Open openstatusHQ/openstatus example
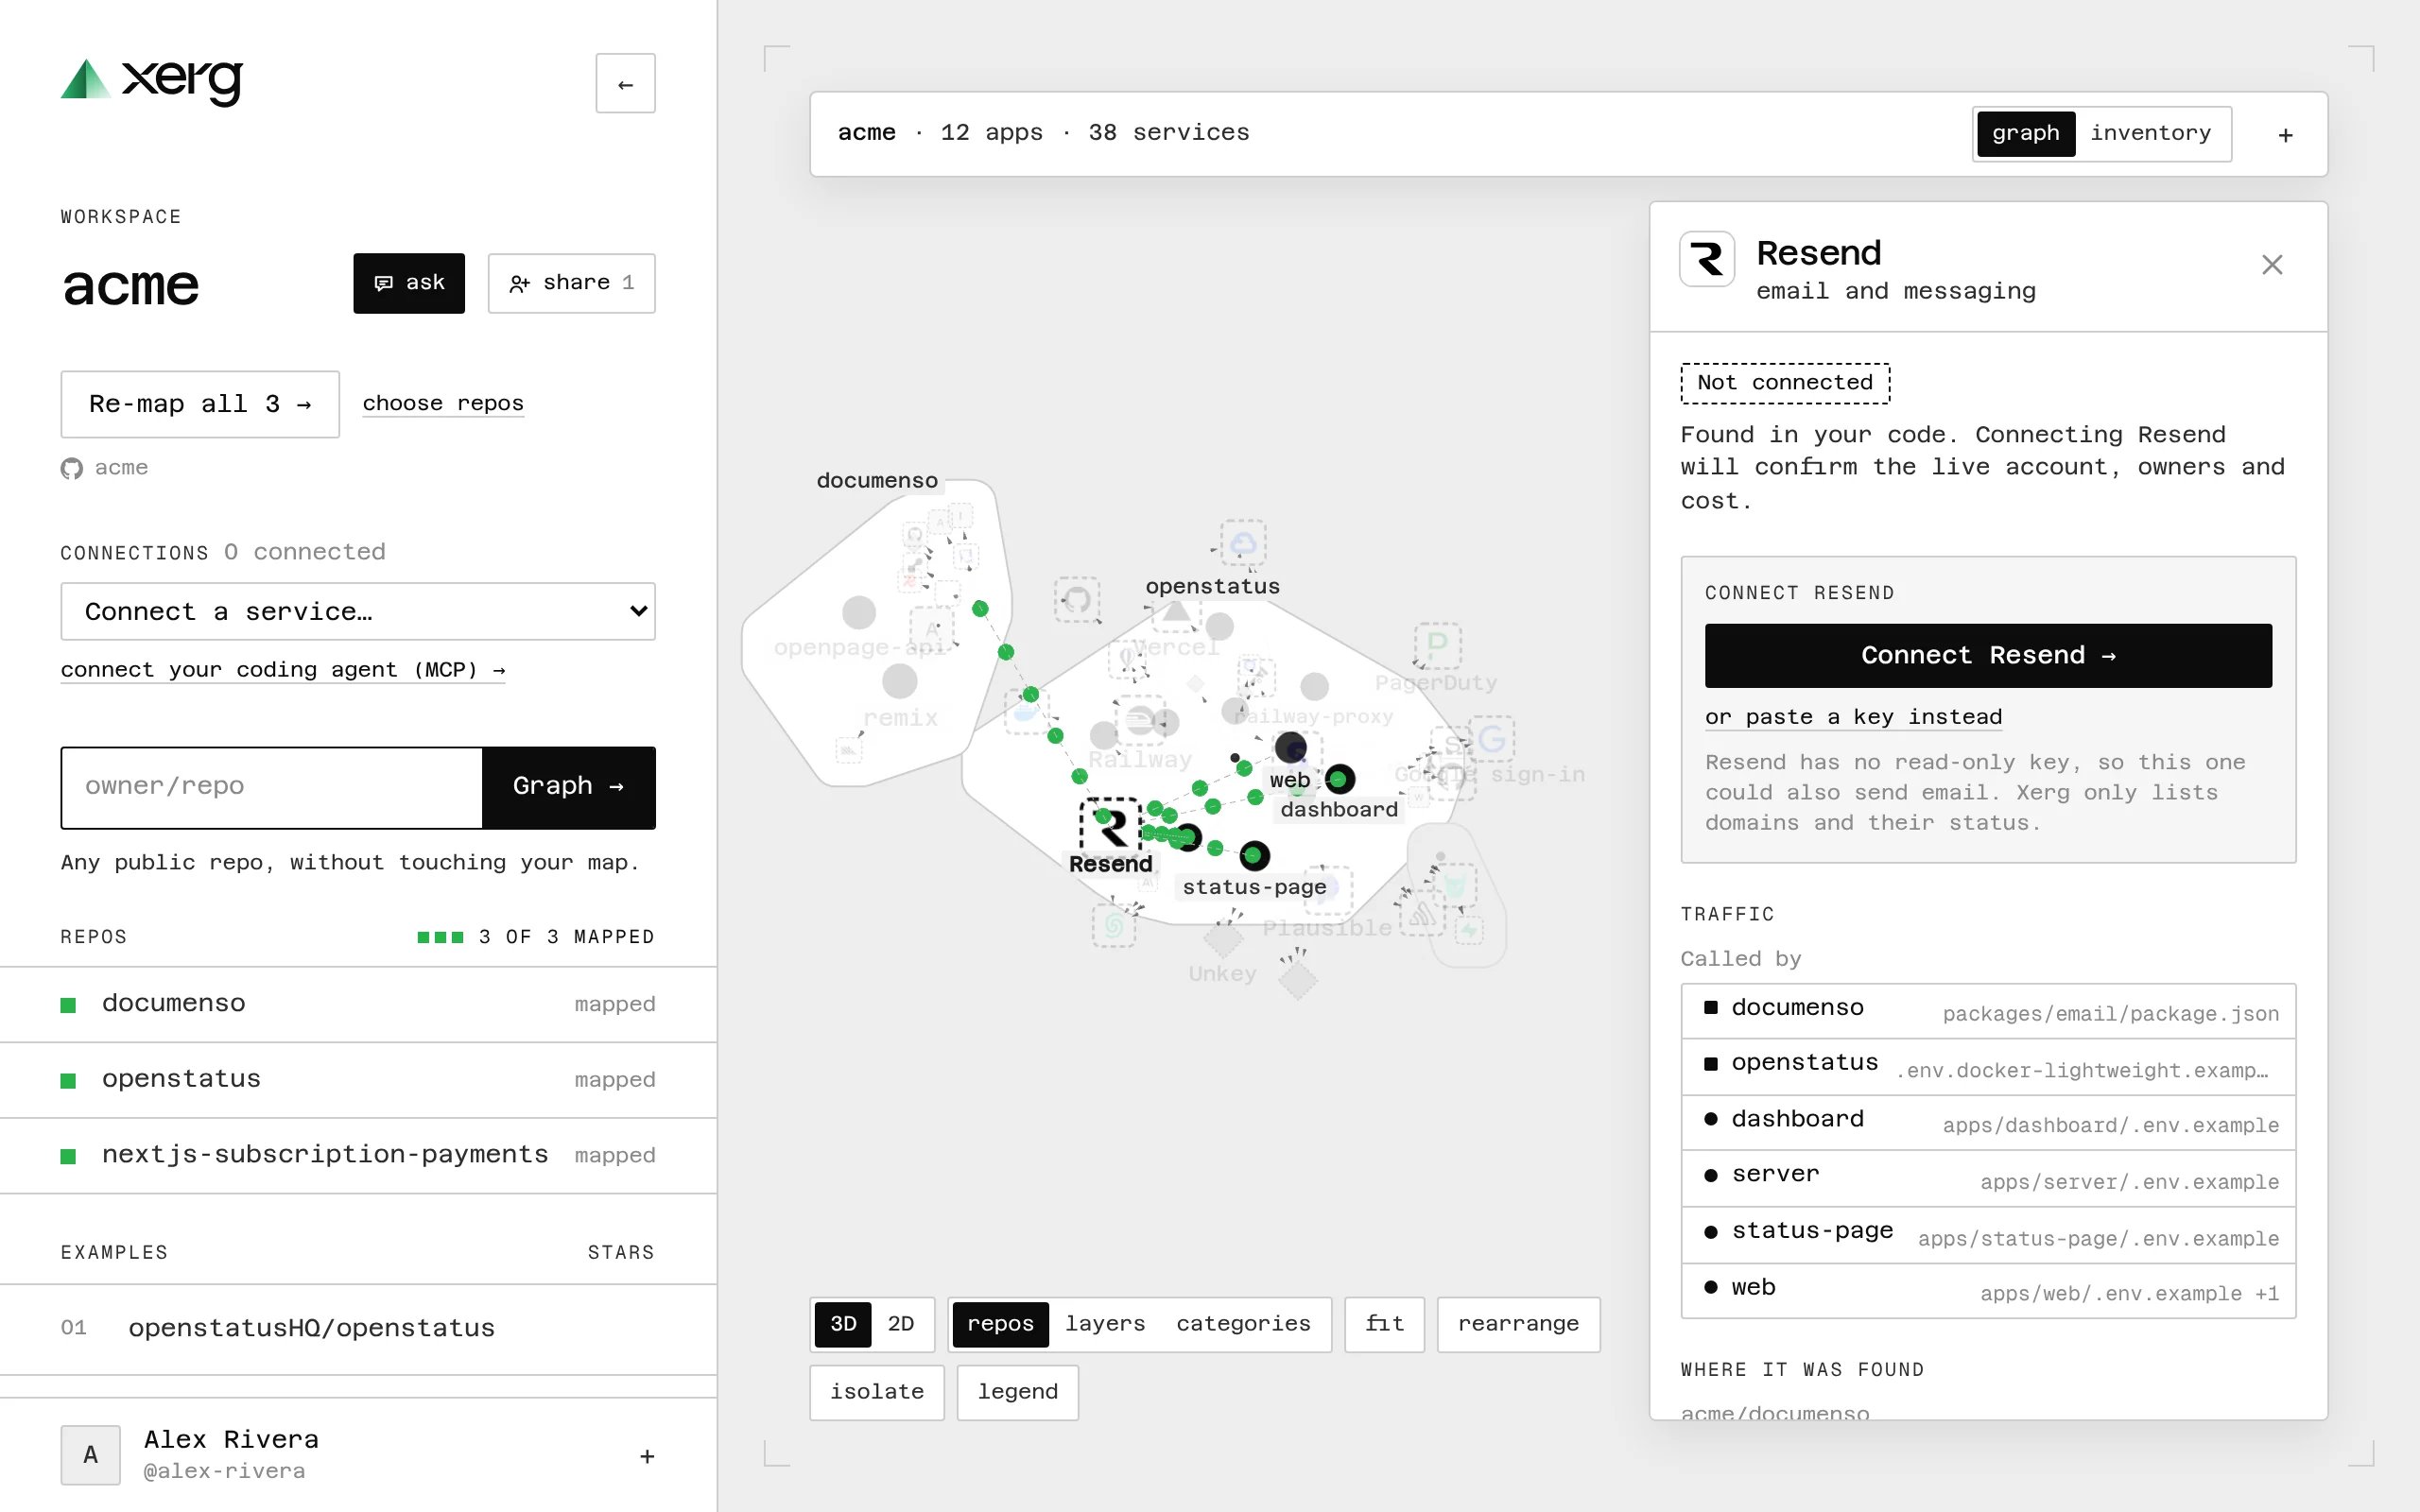Screen dimensions: 2420x1512 click(358, 1328)
